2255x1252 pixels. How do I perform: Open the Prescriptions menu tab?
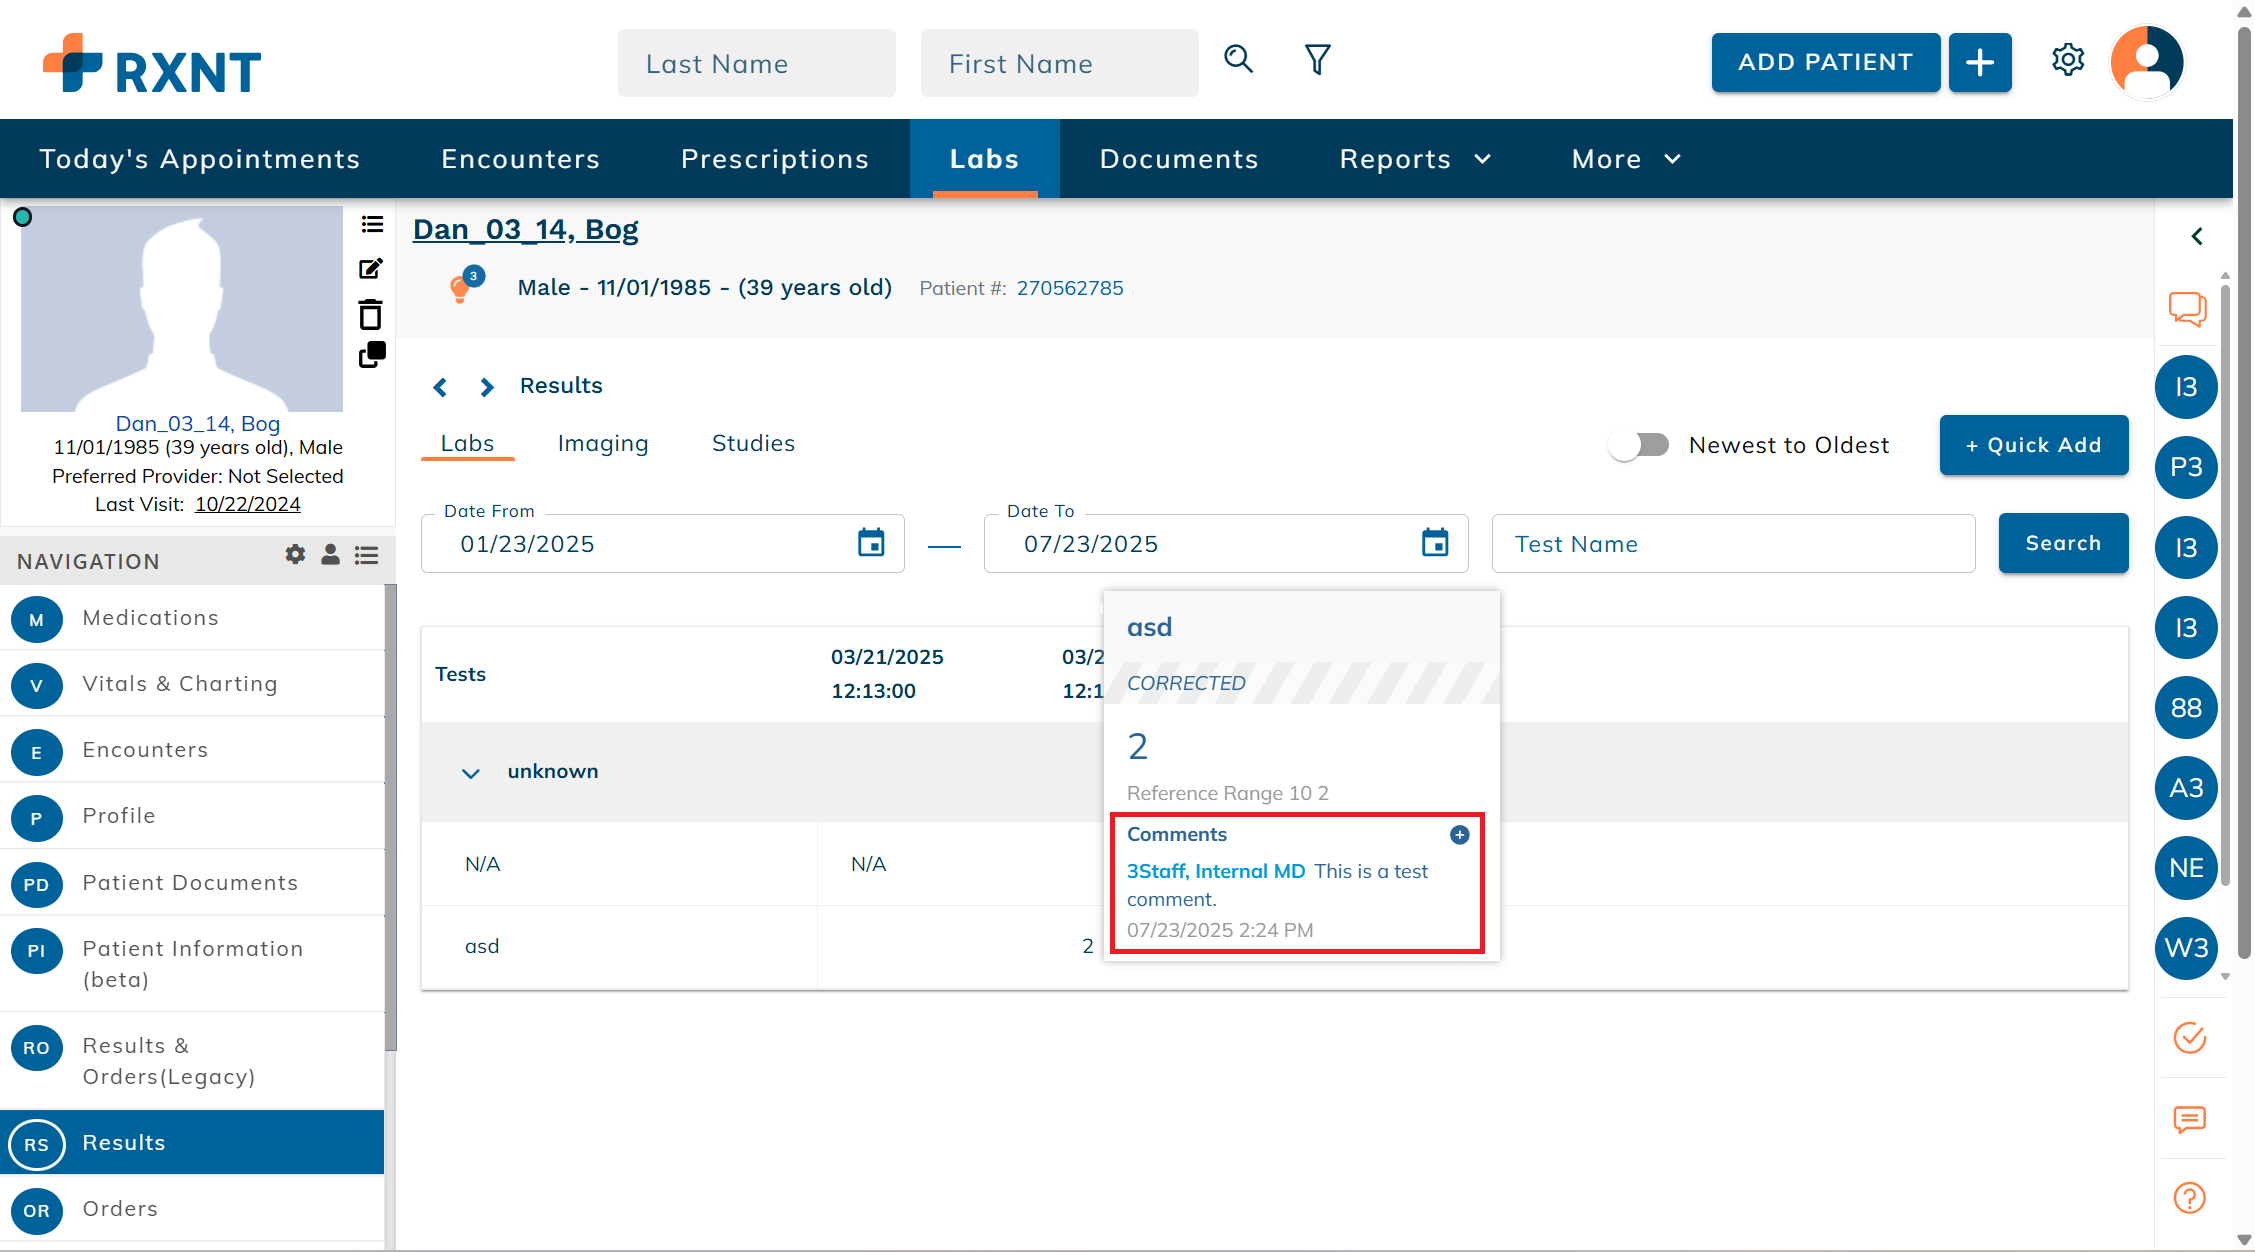(775, 159)
